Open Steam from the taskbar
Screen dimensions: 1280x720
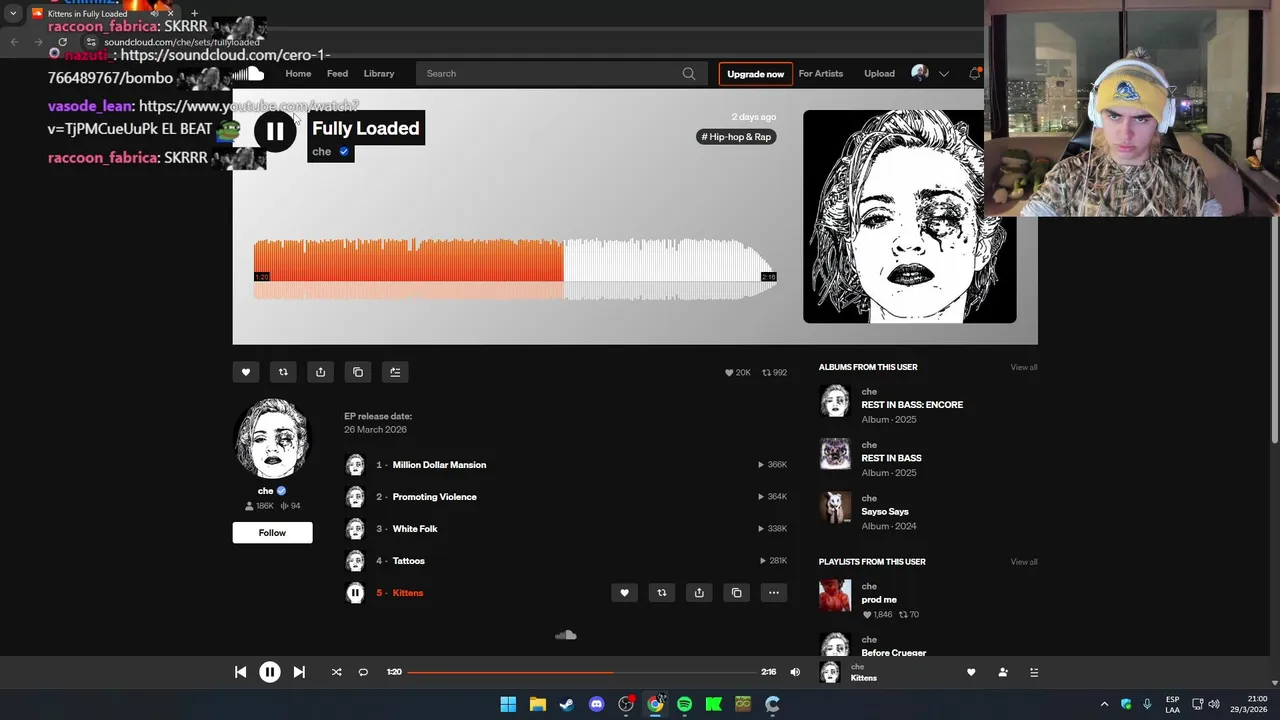coord(567,704)
